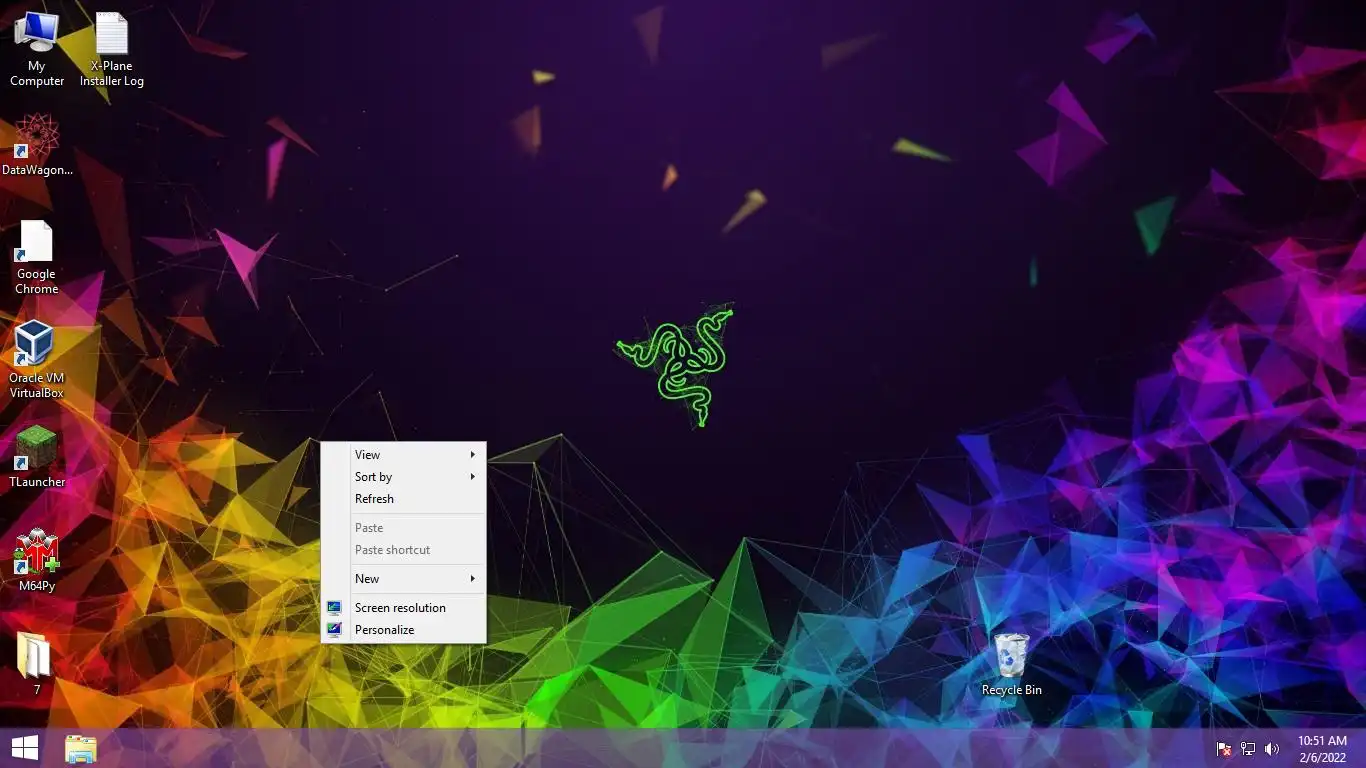Select the DataWagon shortcut icon
1366x768 pixels.
point(37,145)
